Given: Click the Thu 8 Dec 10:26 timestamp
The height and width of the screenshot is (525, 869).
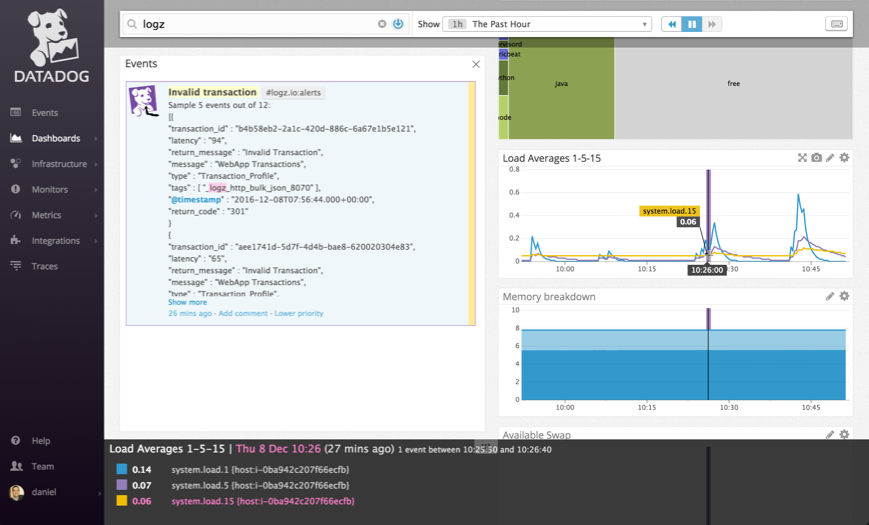Looking at the screenshot, I should [278, 448].
